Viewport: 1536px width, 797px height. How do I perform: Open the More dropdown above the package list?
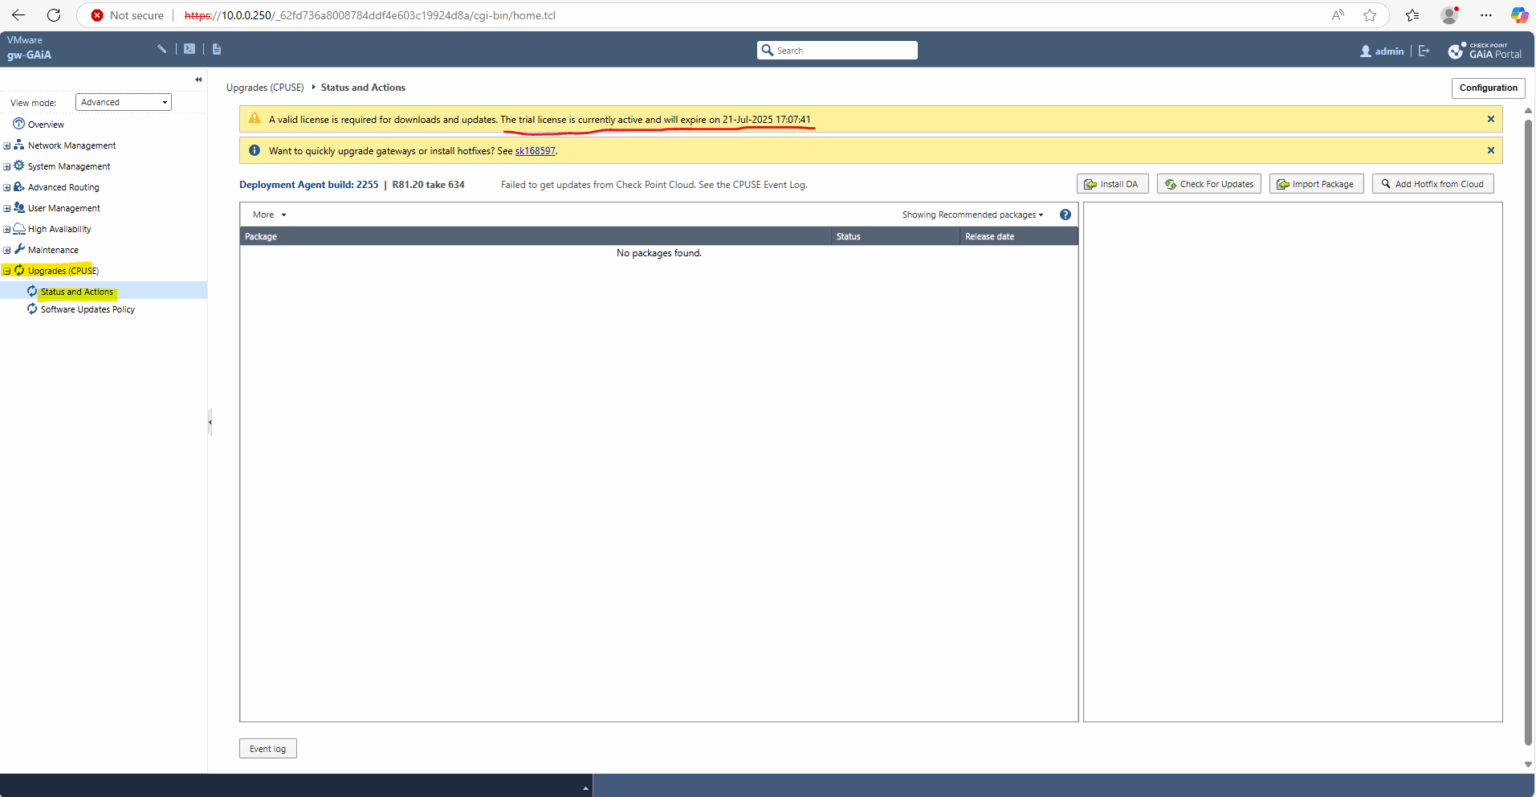point(267,214)
